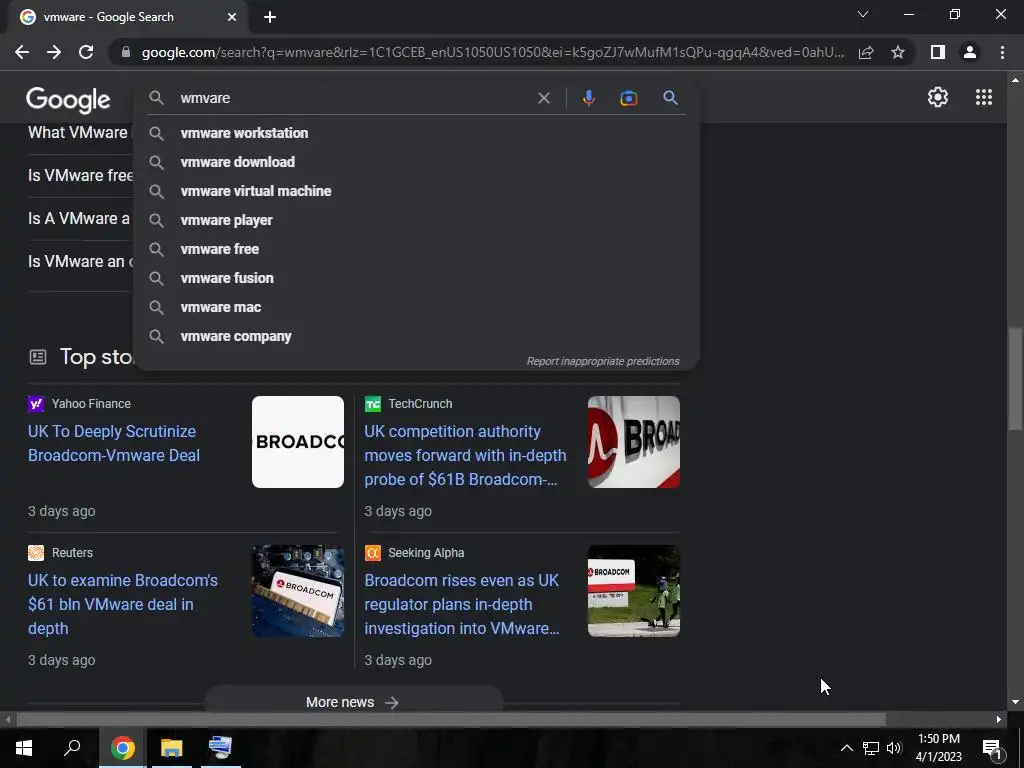The image size is (1024, 768).
Task: Submit search with blue magnifier icon
Action: [x=670, y=98]
